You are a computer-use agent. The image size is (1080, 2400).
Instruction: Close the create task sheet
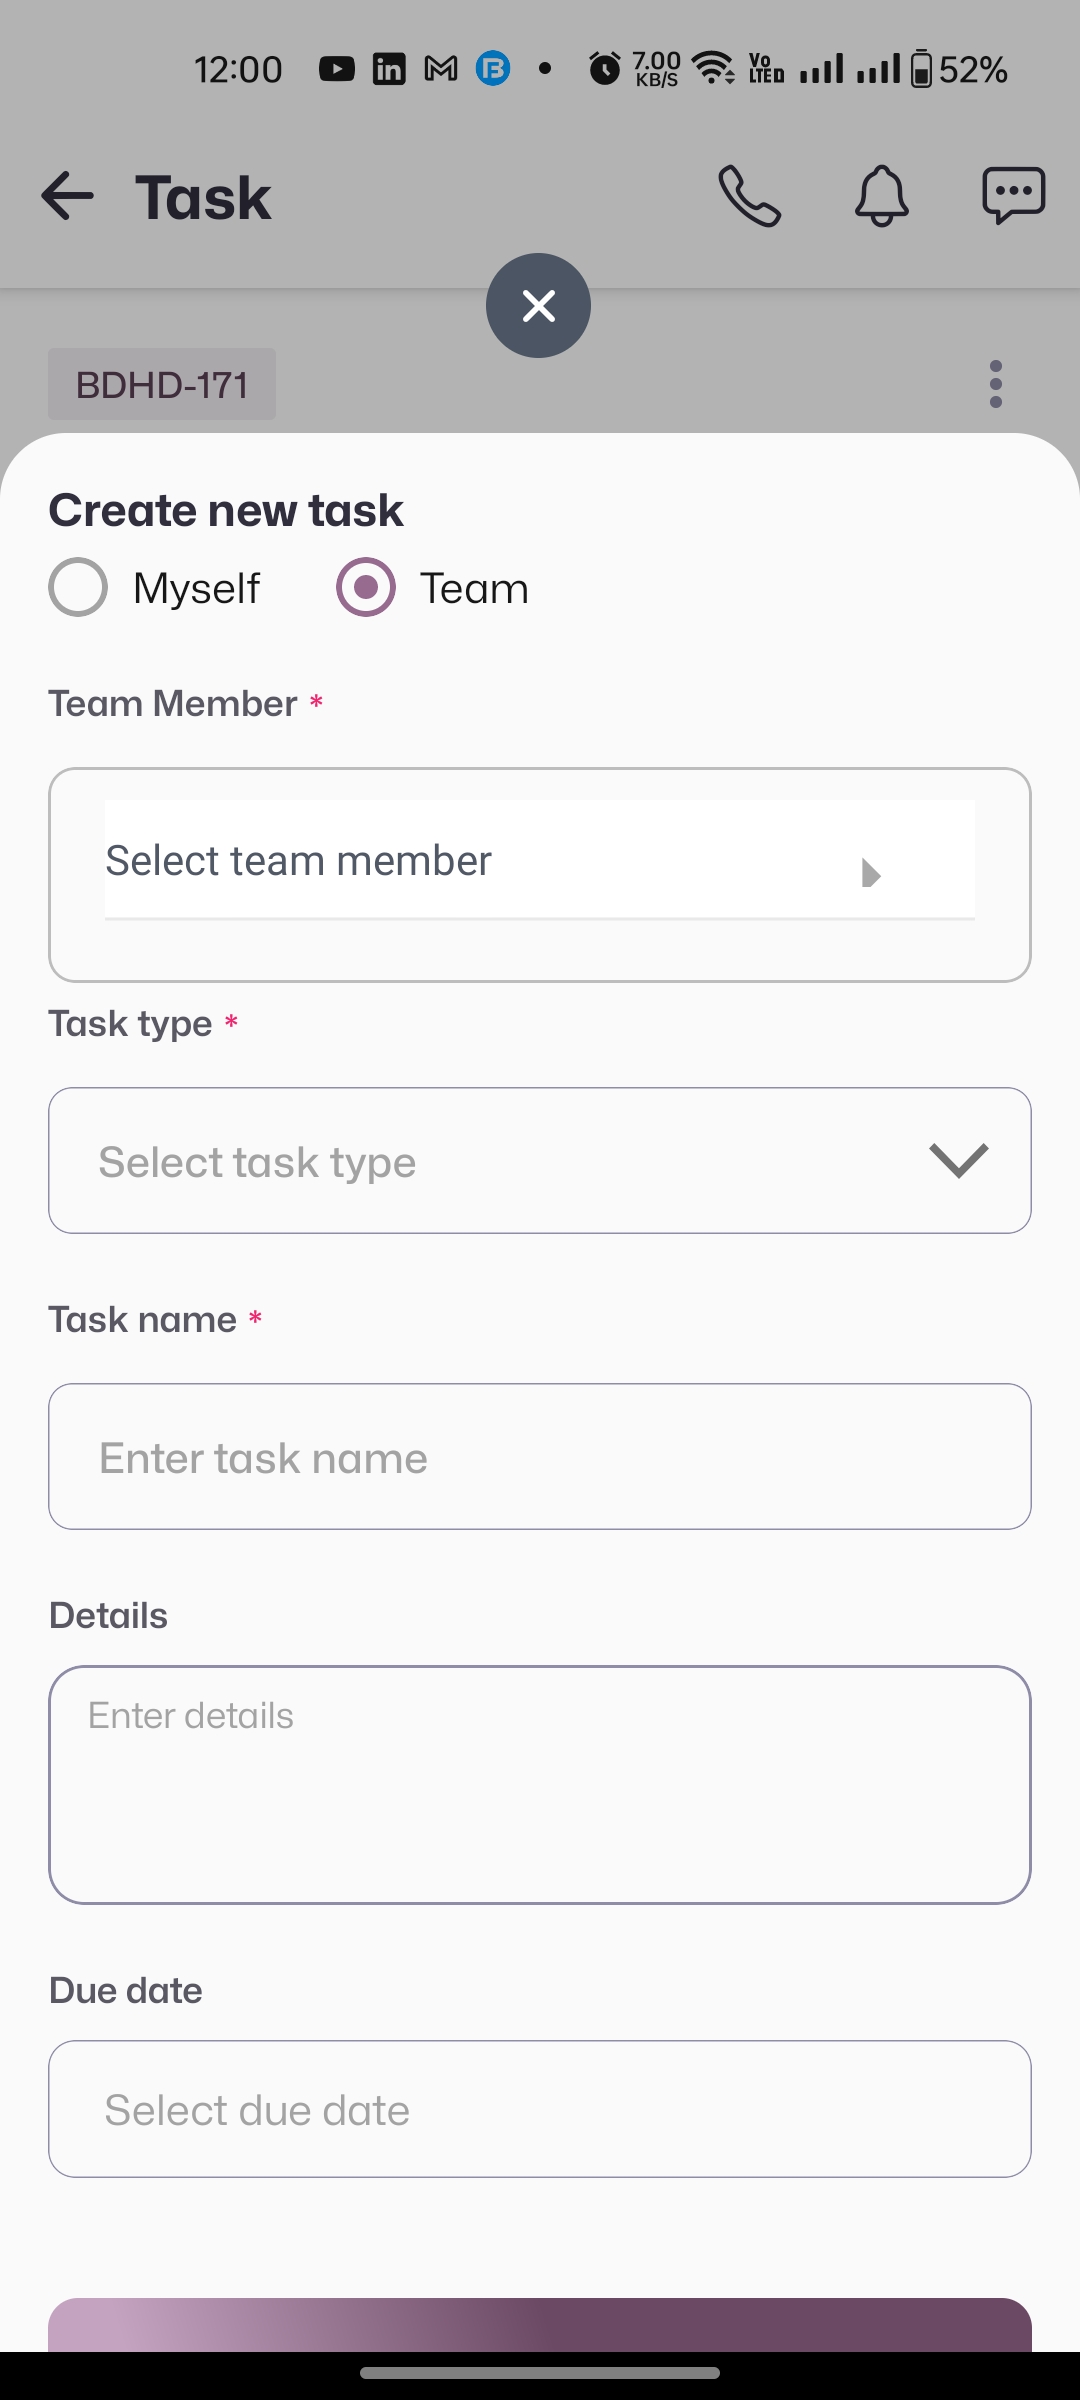(x=538, y=305)
